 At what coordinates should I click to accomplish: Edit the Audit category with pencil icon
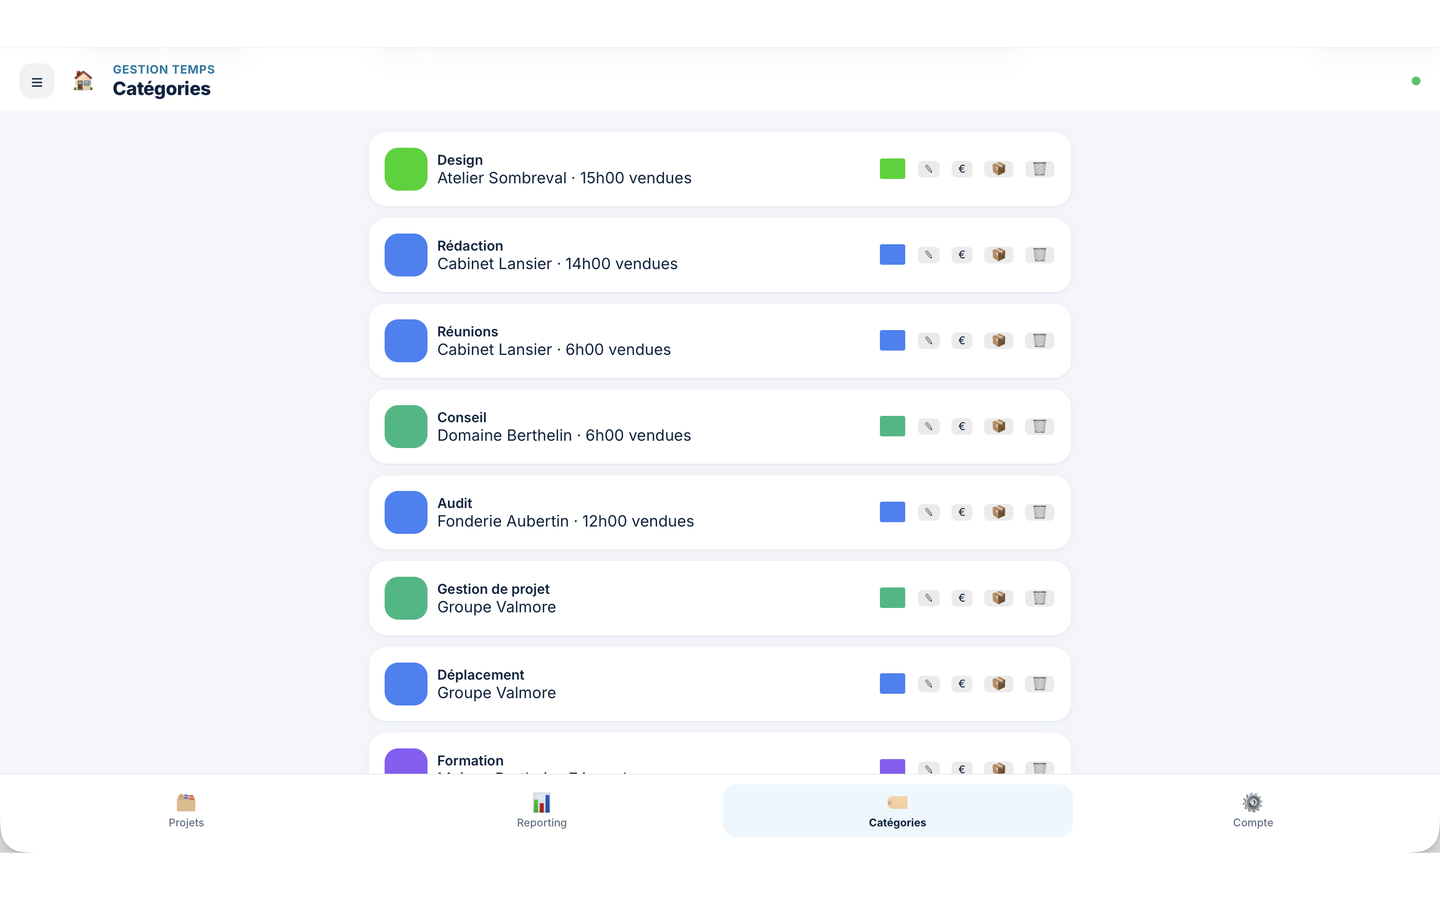pos(929,513)
